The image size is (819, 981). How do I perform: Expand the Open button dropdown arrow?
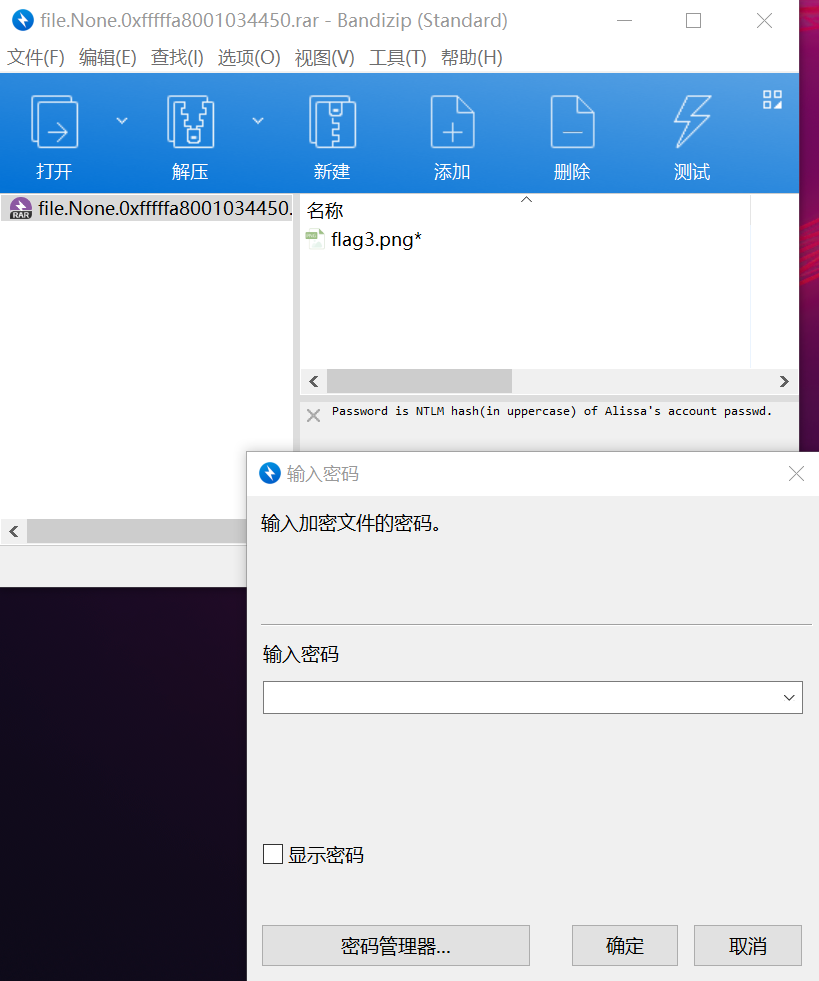click(122, 120)
